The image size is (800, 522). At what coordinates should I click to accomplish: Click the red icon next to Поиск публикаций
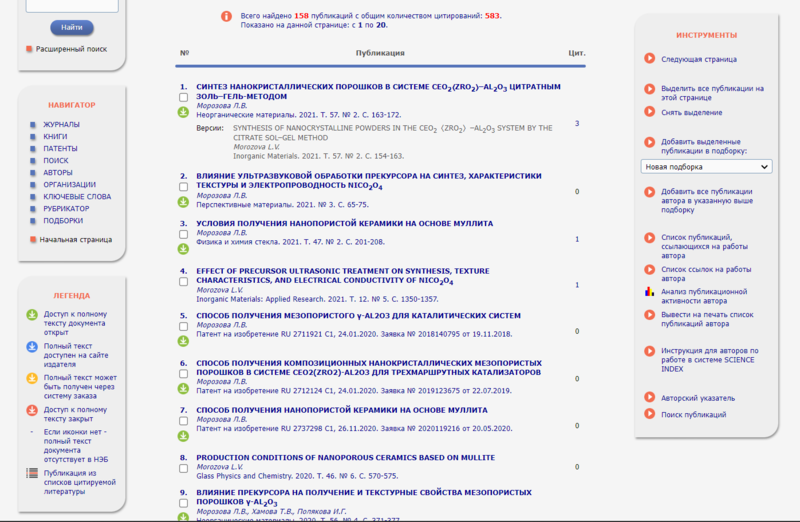pyautogui.click(x=650, y=414)
